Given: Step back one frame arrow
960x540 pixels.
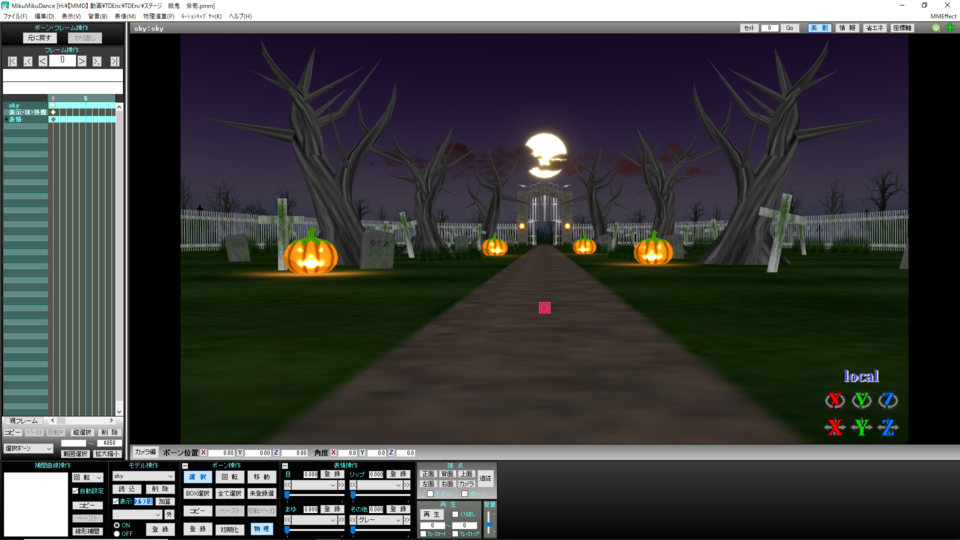Looking at the screenshot, I should pyautogui.click(x=42, y=61).
